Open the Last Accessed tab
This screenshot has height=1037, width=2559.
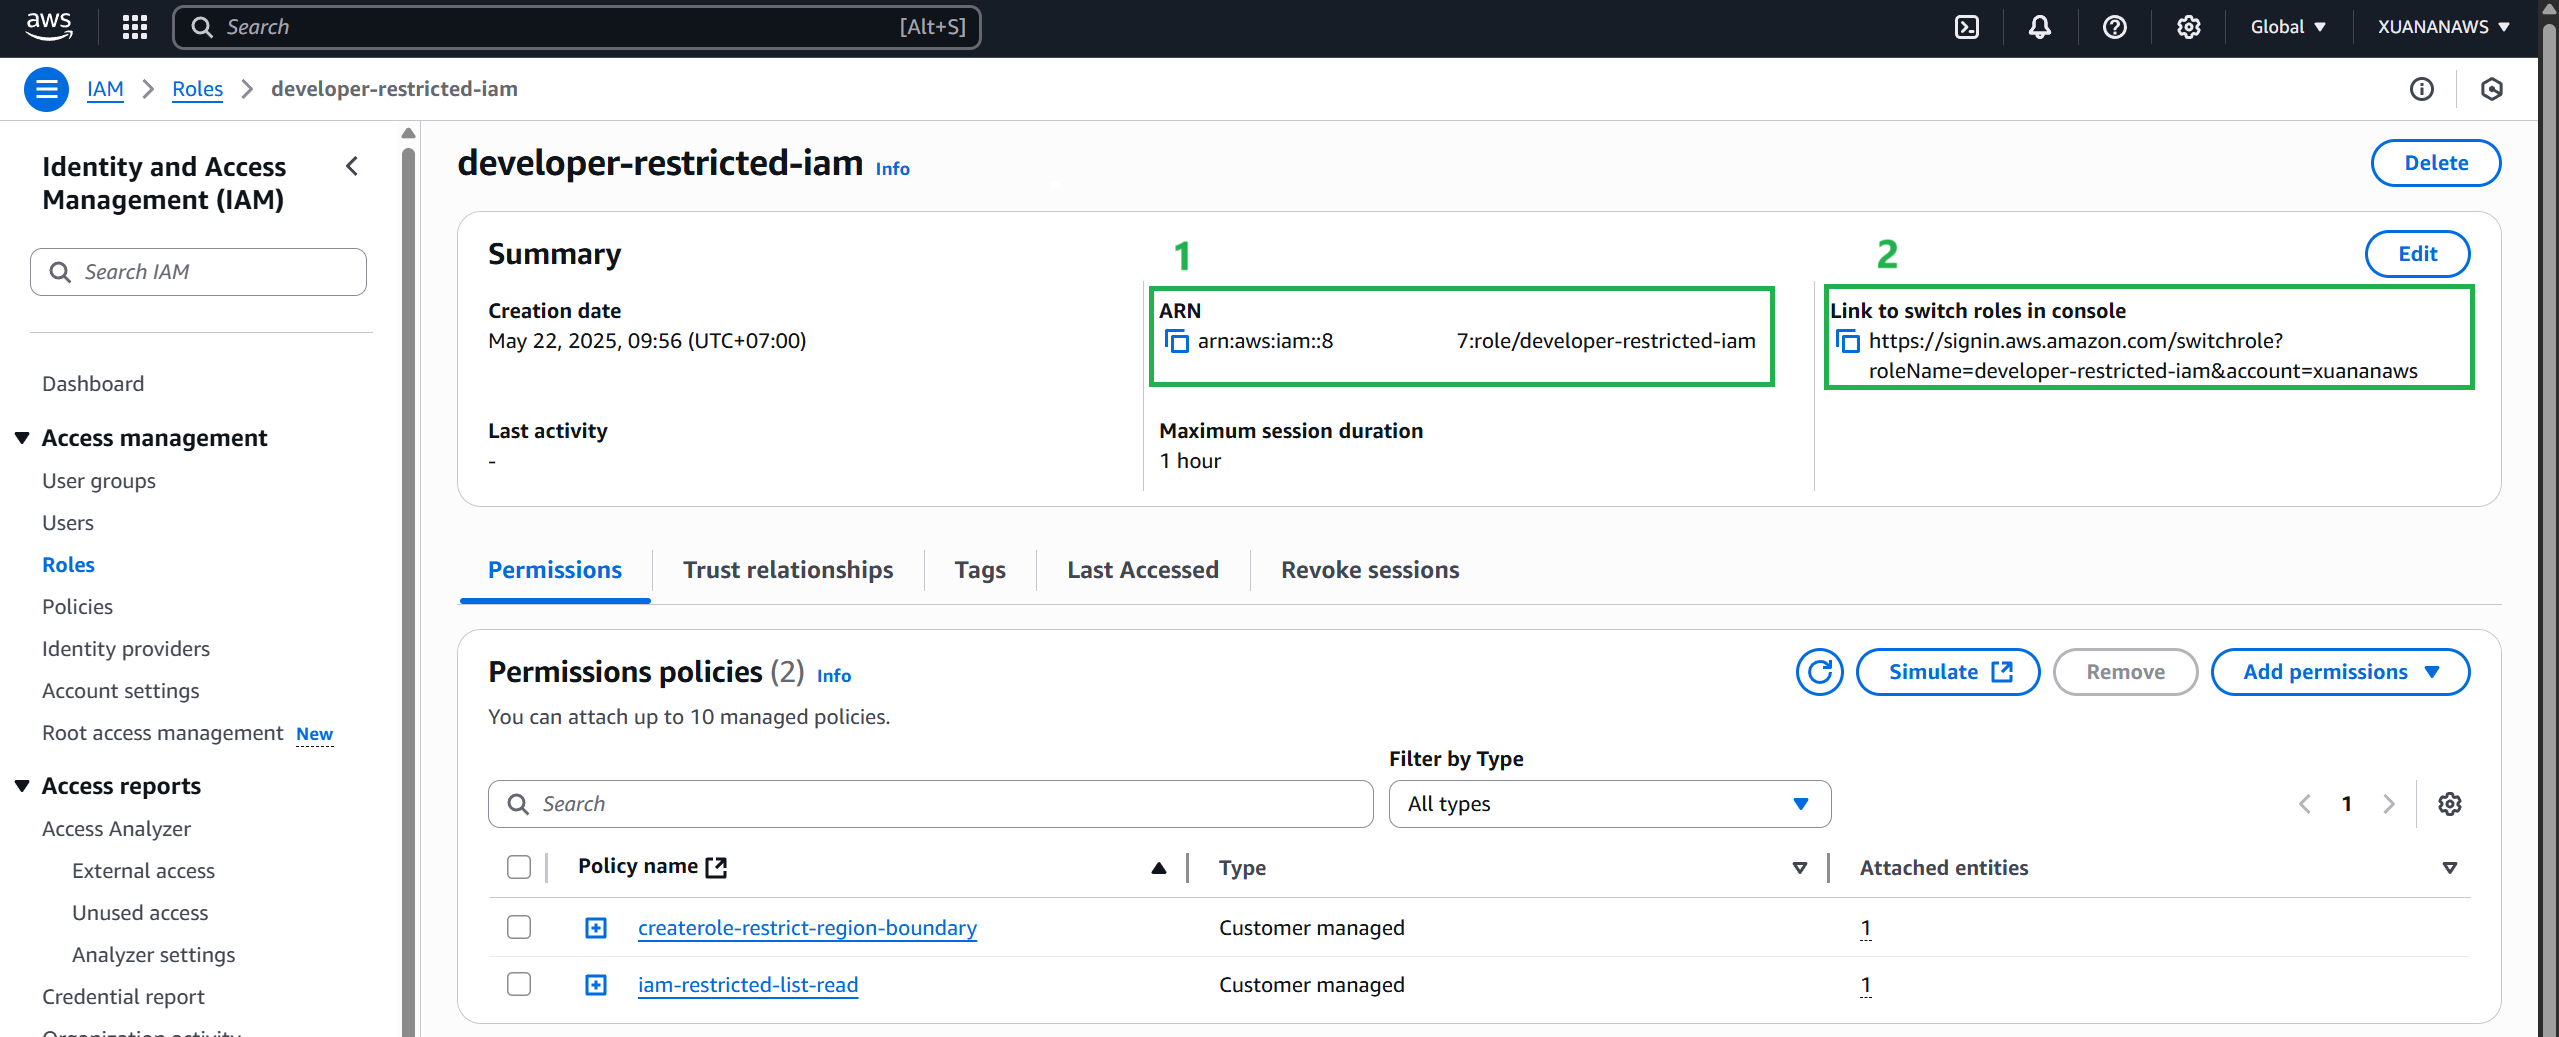[x=1142, y=570]
